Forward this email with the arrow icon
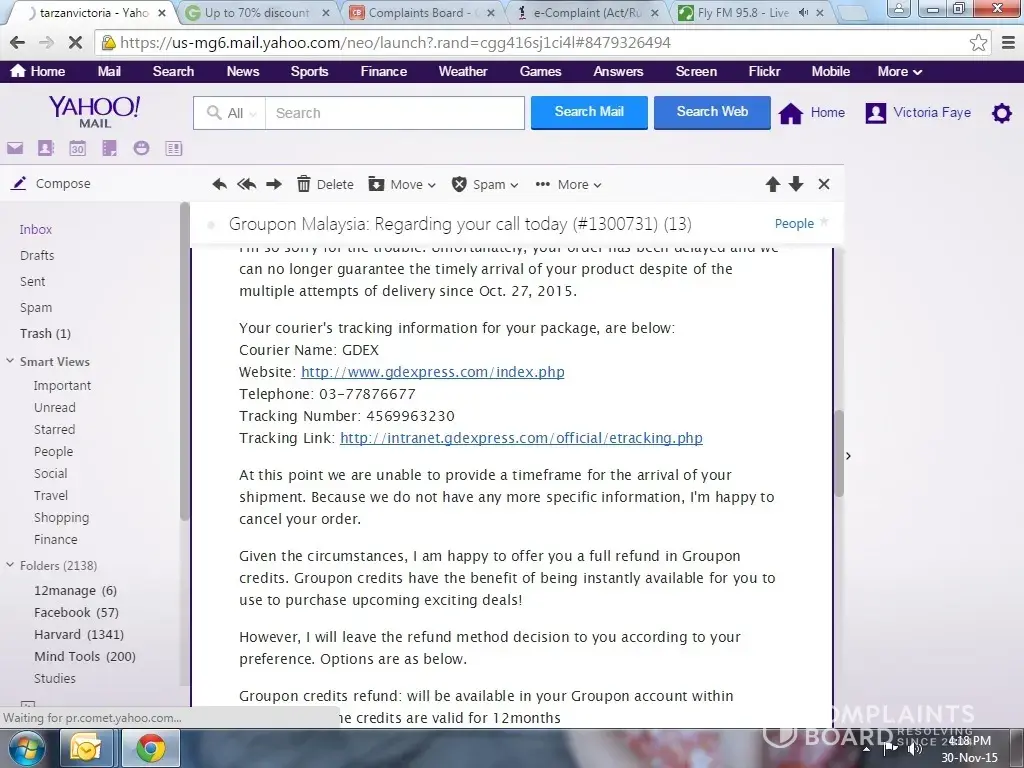The width and height of the screenshot is (1024, 768). click(274, 184)
